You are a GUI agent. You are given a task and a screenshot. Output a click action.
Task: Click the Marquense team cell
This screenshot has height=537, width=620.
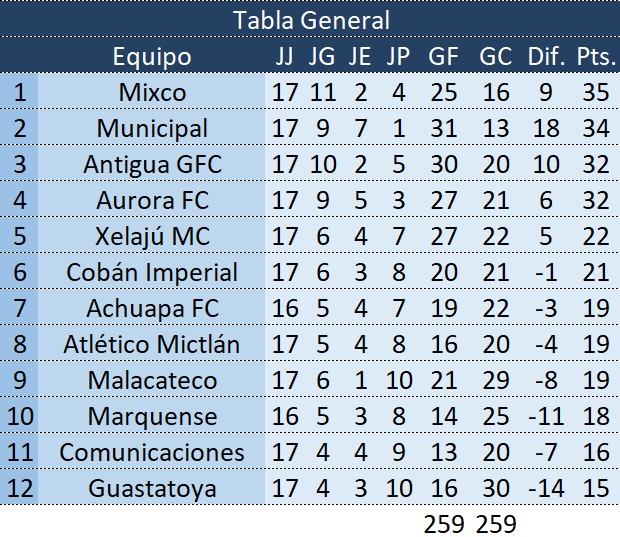click(x=152, y=417)
